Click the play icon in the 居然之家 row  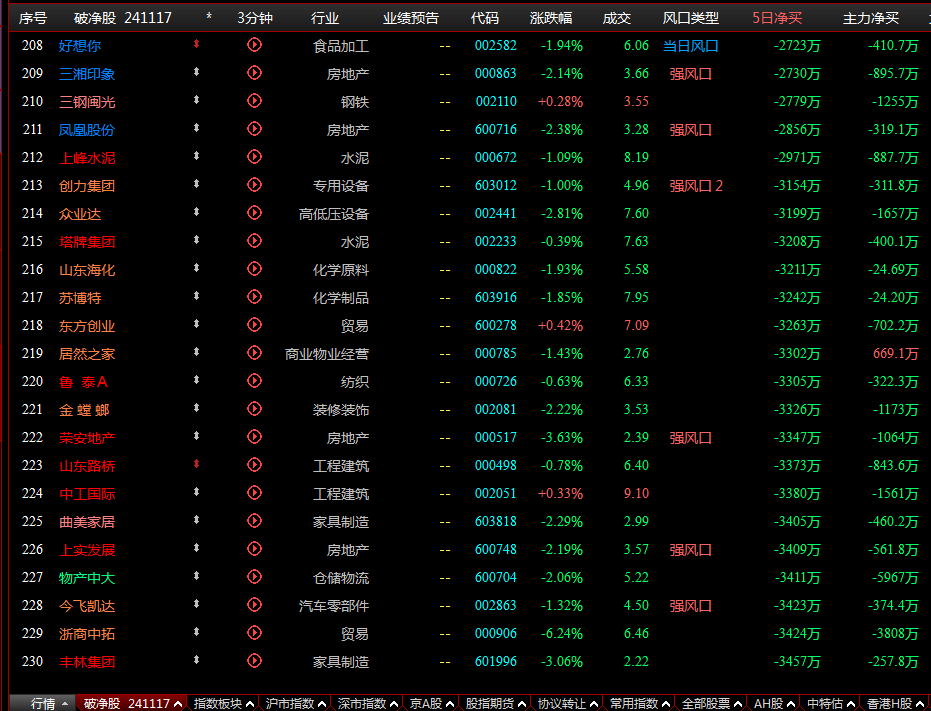[254, 353]
